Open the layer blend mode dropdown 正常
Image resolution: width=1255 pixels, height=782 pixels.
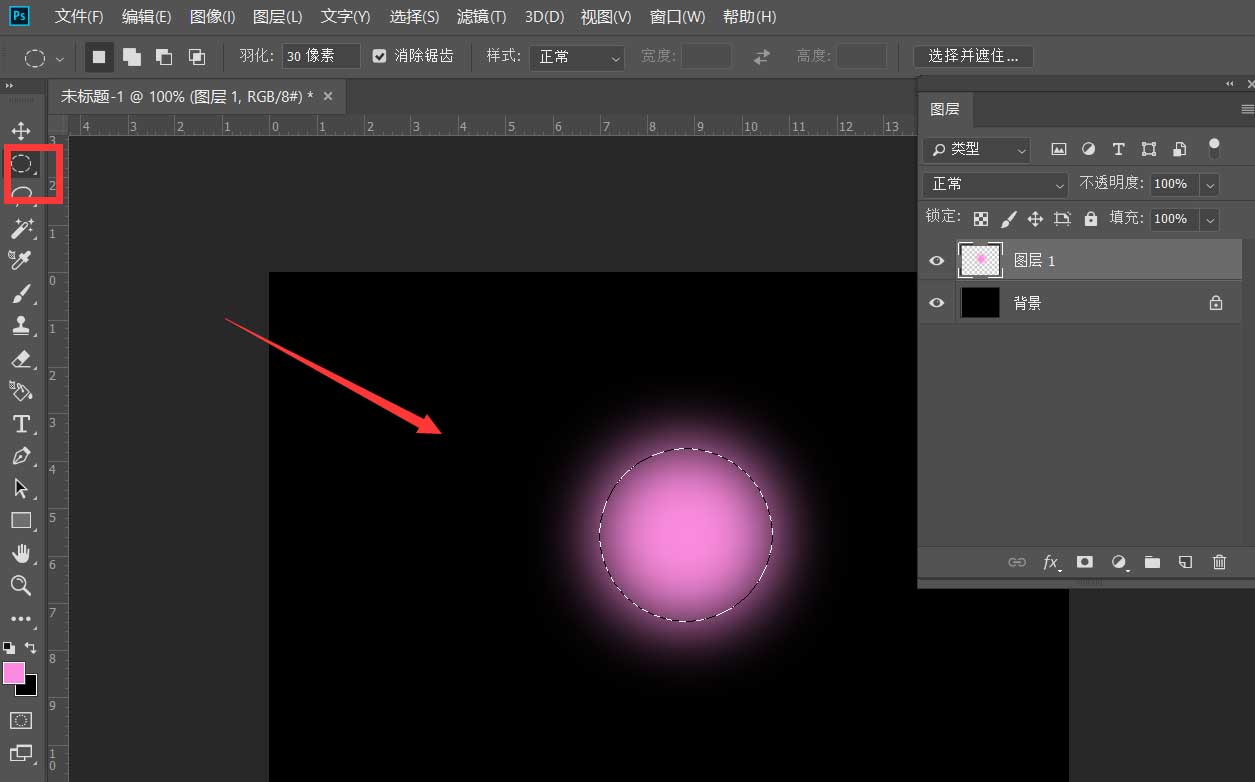[996, 184]
